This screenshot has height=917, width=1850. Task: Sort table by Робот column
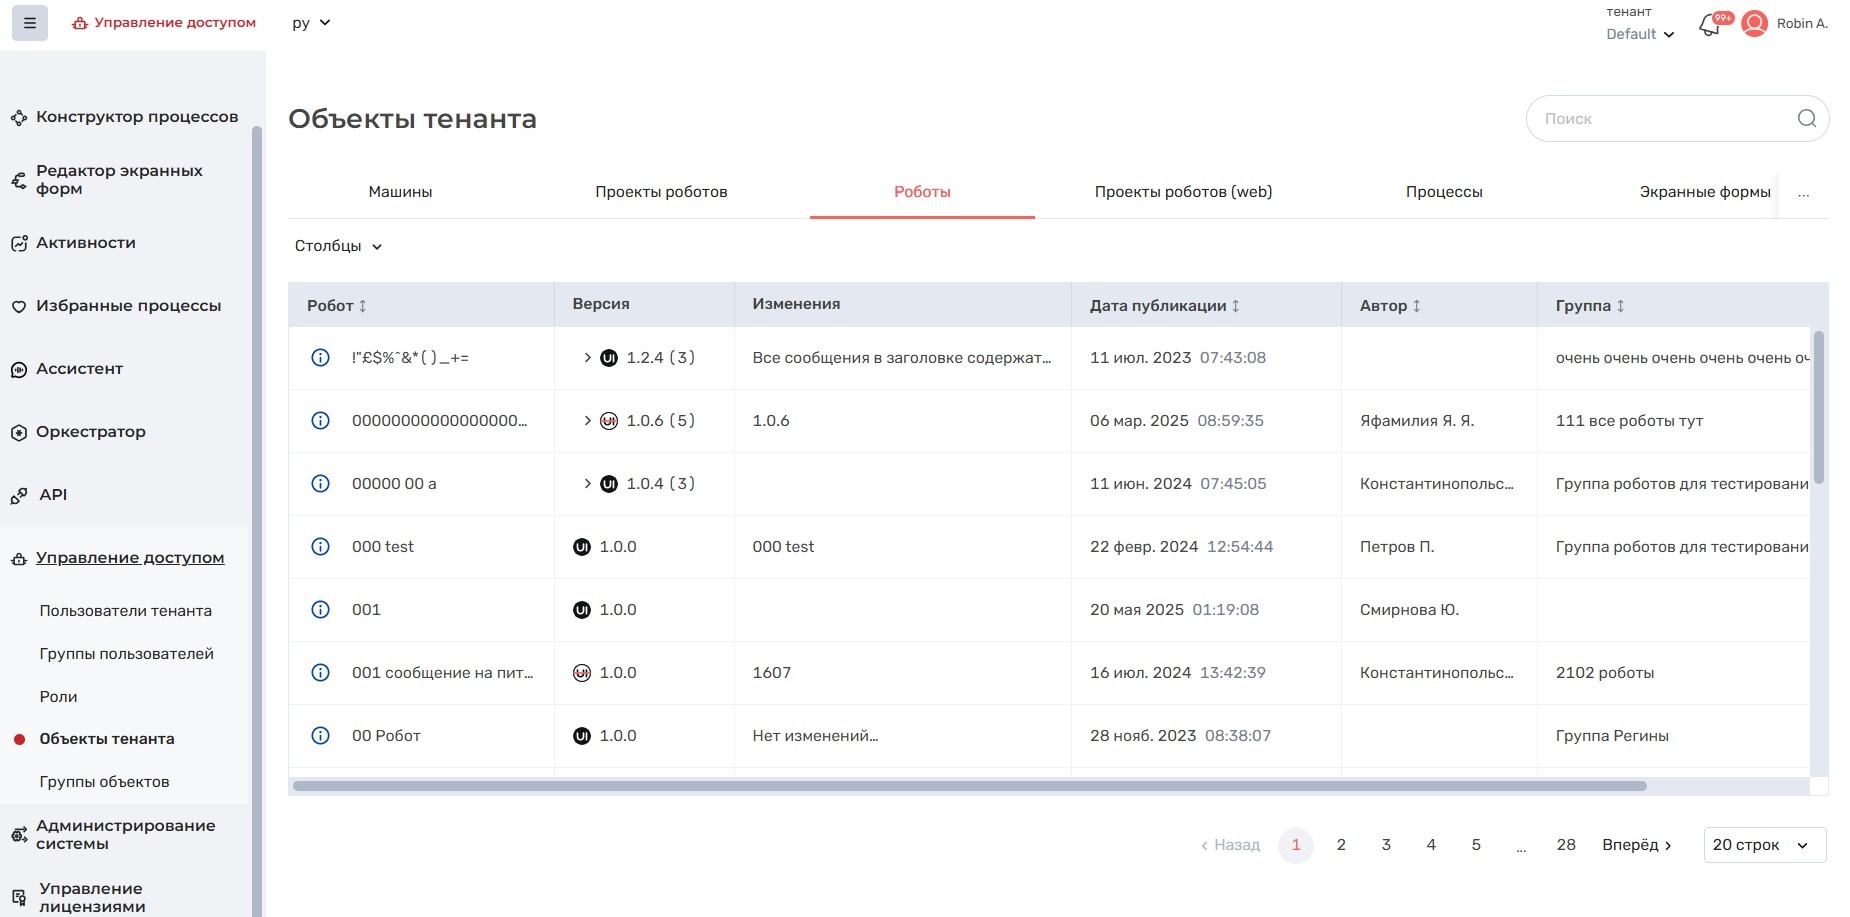(362, 306)
